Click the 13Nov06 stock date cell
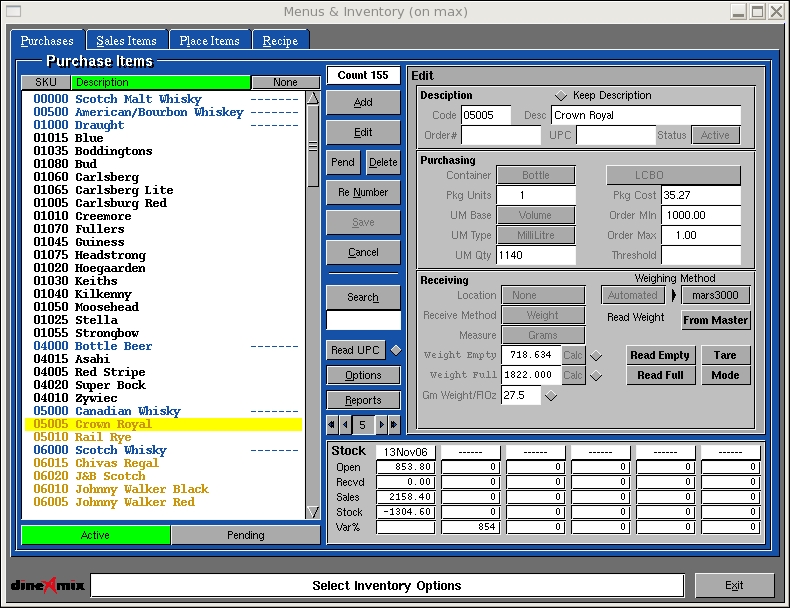Screen dimensions: 790x608 (406, 452)
